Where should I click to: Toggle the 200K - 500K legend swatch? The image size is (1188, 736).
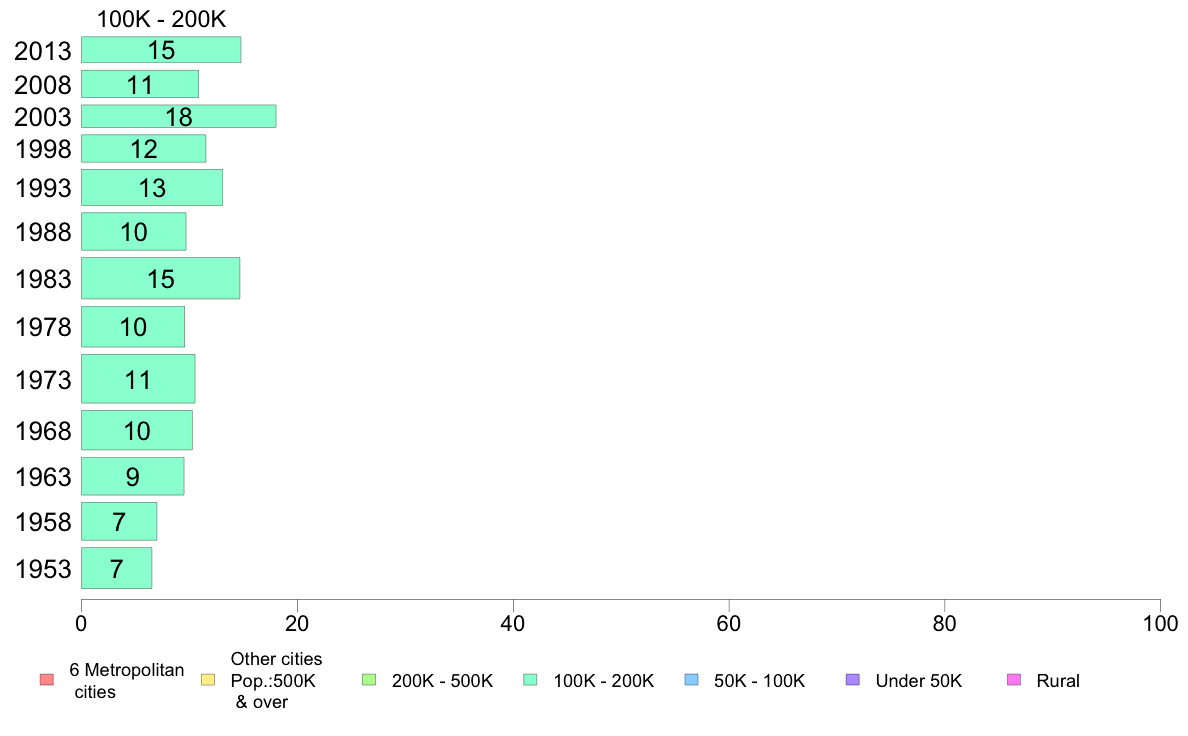(x=370, y=680)
